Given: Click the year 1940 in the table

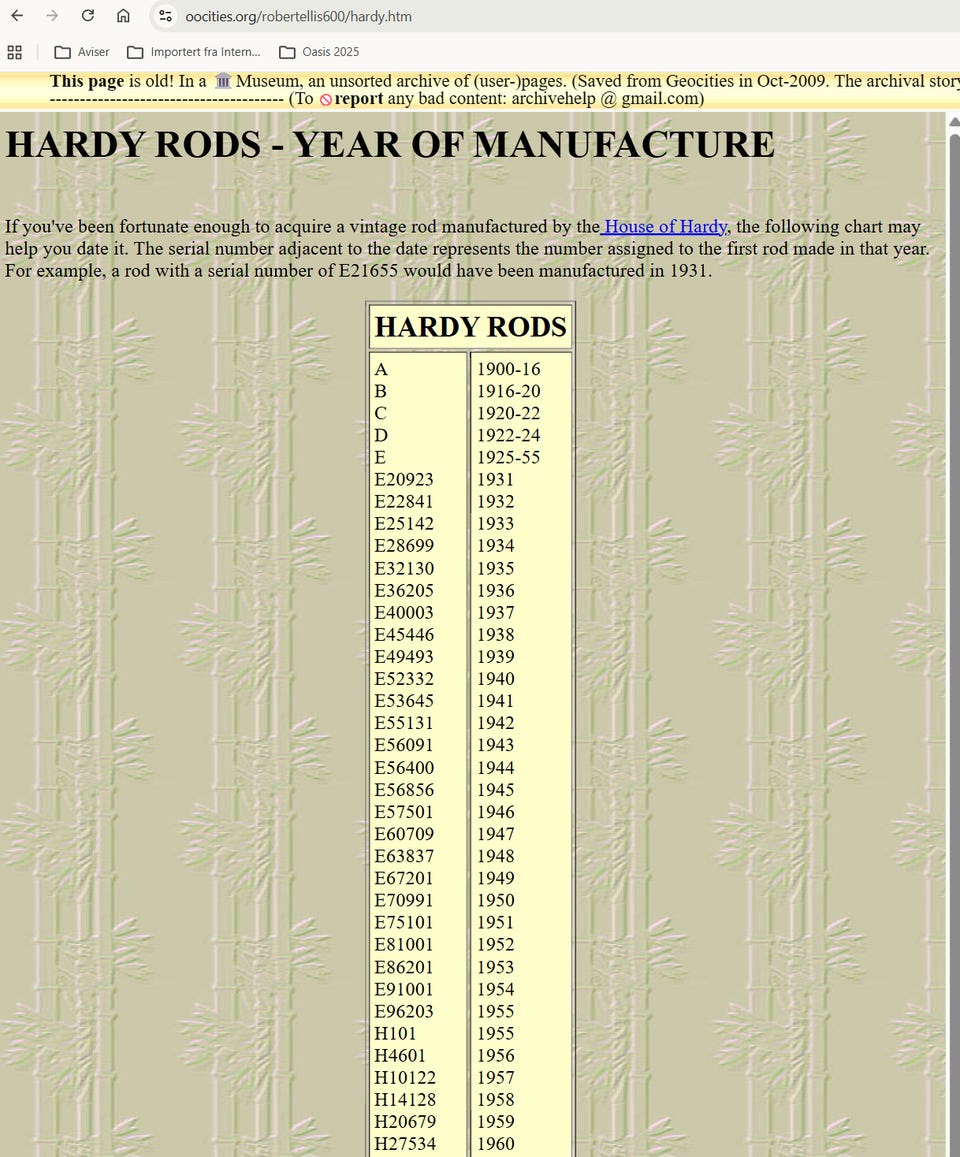Looking at the screenshot, I should (495, 680).
